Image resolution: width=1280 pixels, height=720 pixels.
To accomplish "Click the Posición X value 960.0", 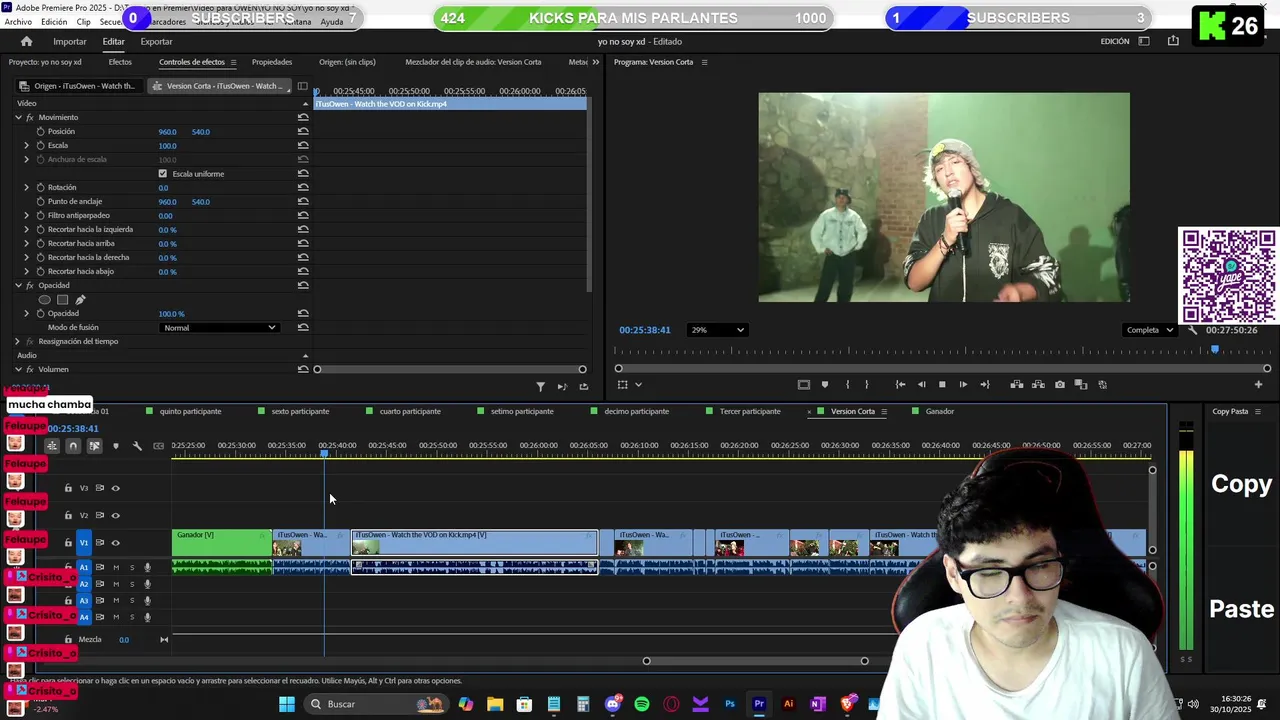I will tap(167, 131).
